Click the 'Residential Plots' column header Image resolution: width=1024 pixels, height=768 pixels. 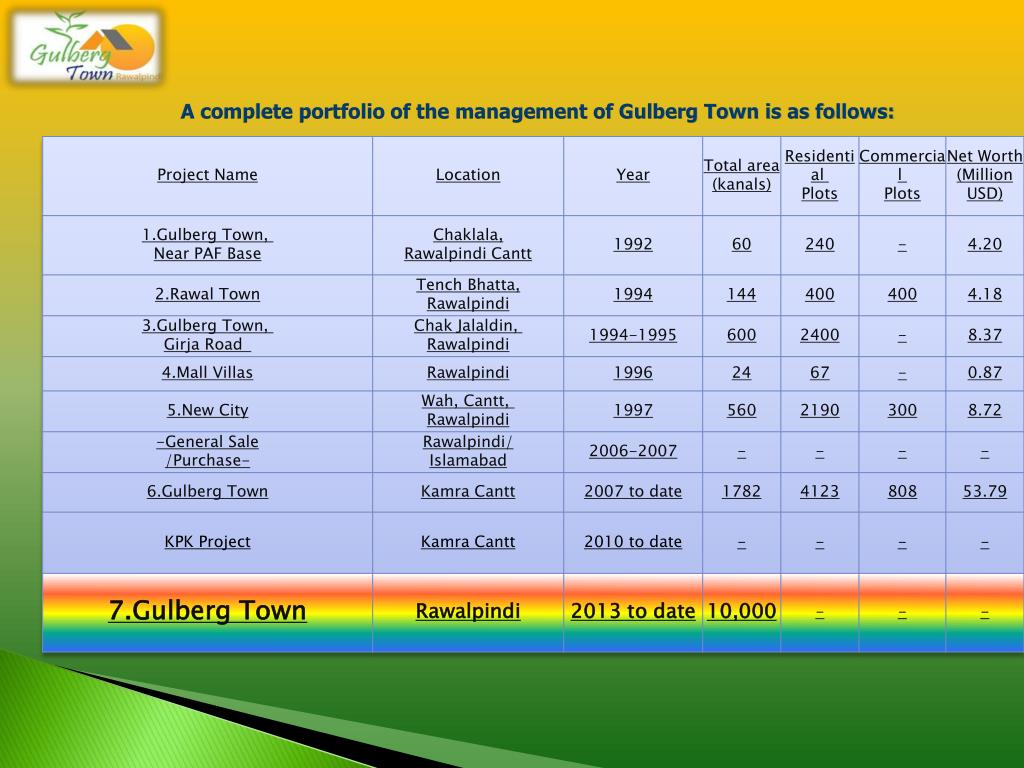pyautogui.click(x=820, y=175)
